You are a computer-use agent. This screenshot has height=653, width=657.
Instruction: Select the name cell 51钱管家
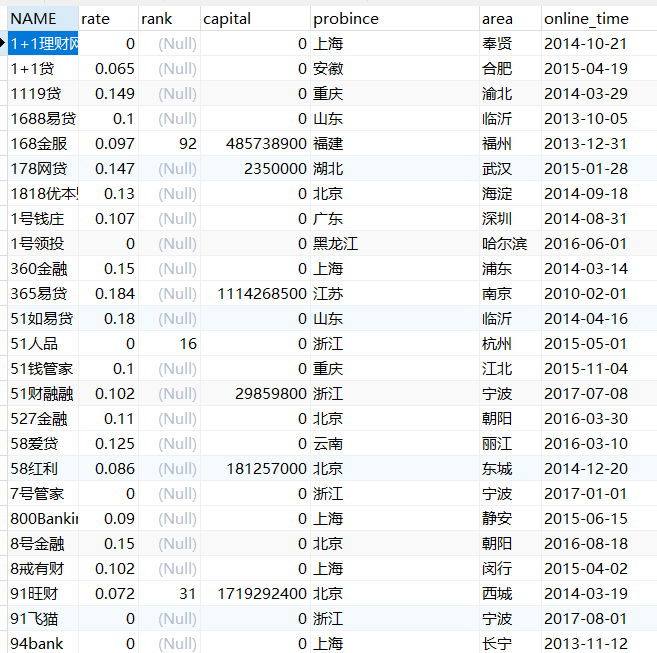(x=43, y=369)
